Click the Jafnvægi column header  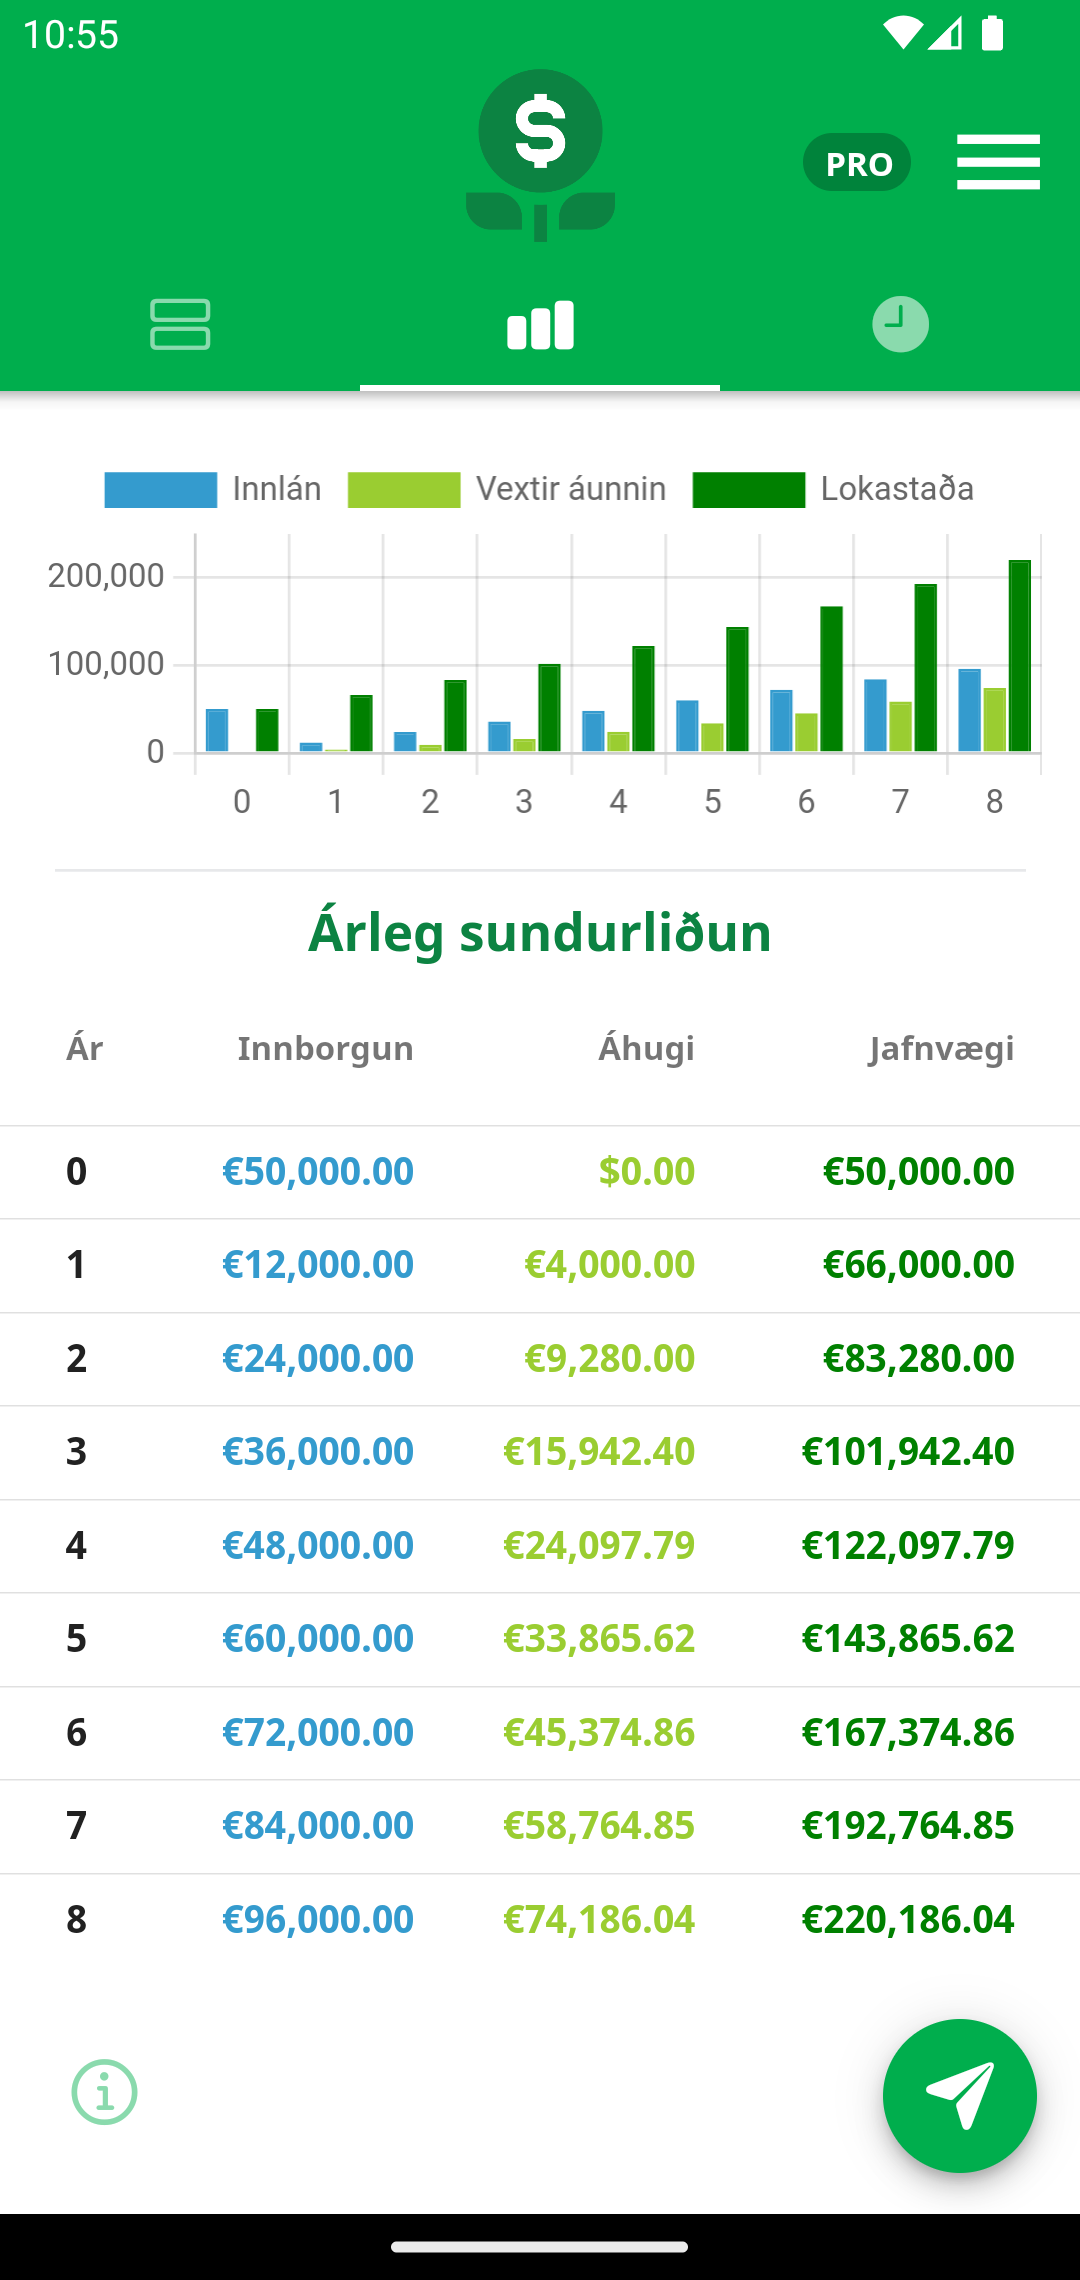point(941,1048)
